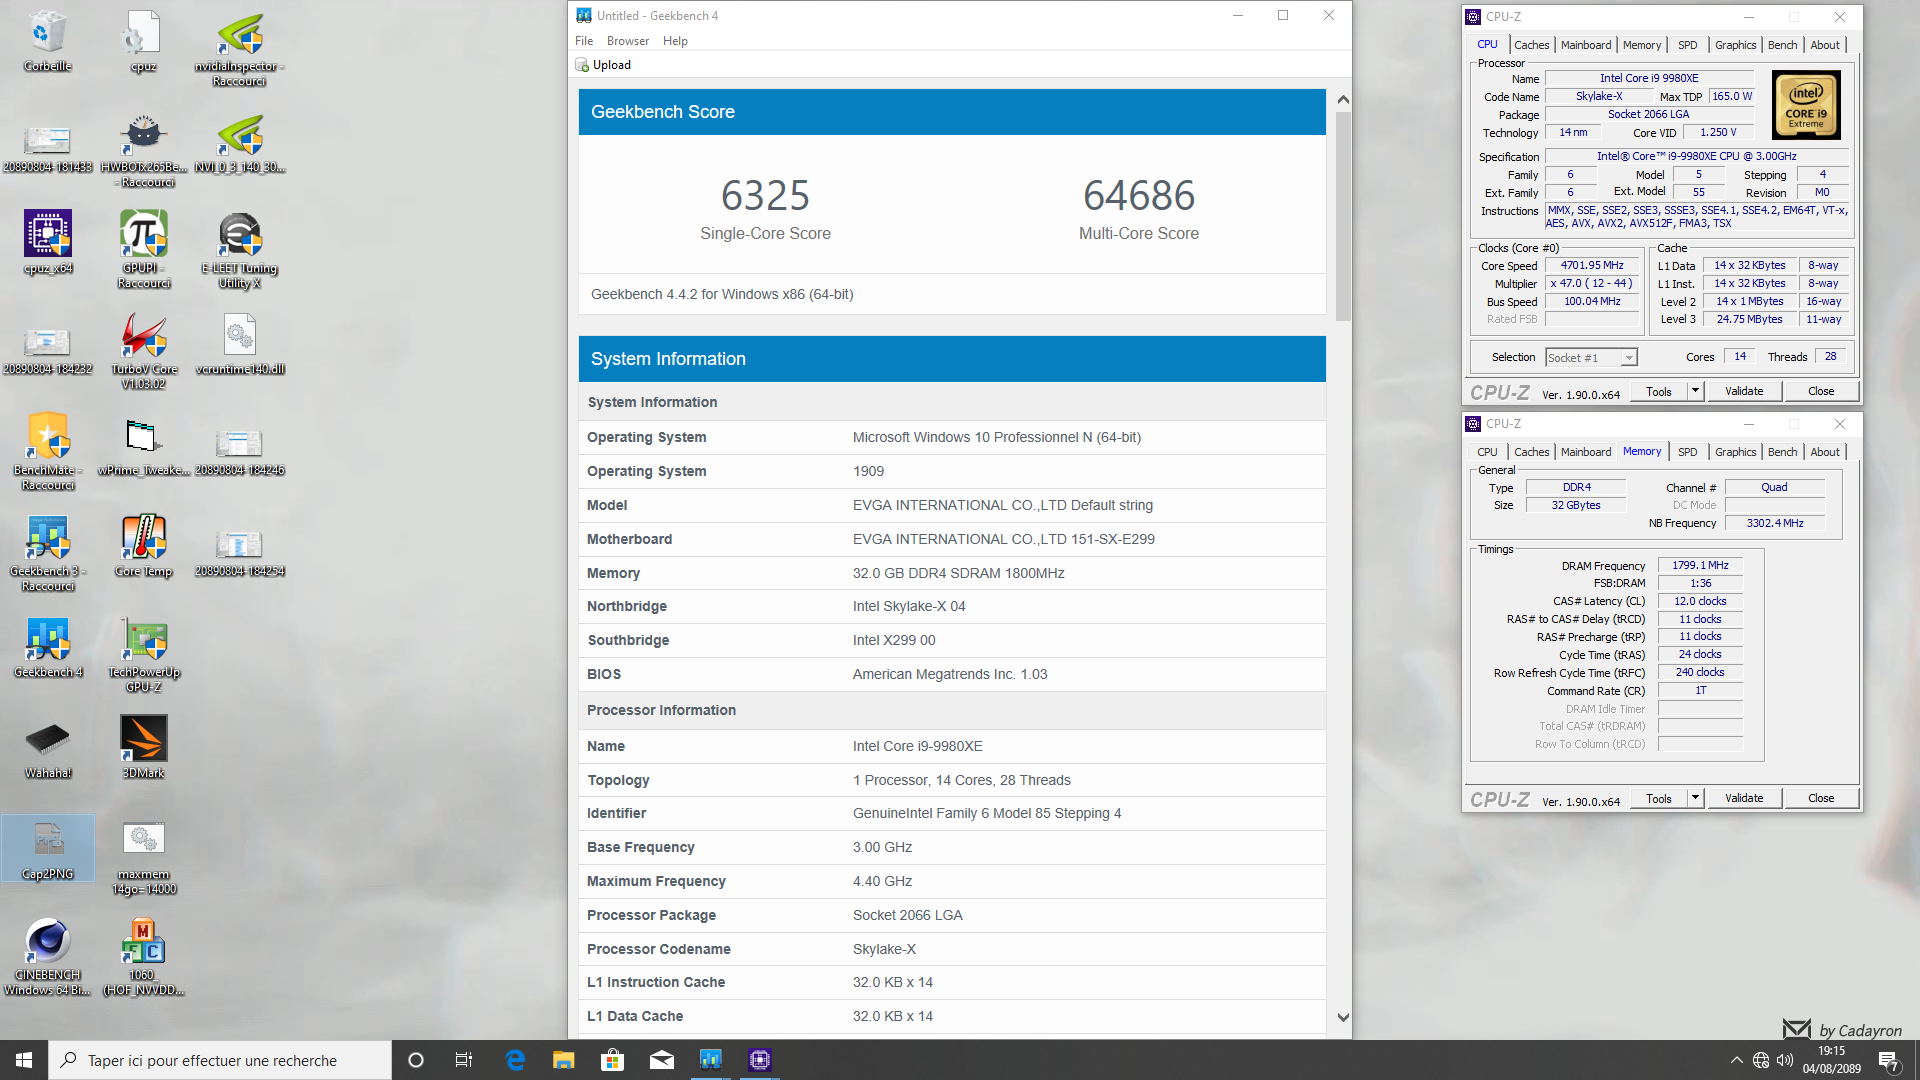Open the Browser menu in Geekbench

[628, 41]
